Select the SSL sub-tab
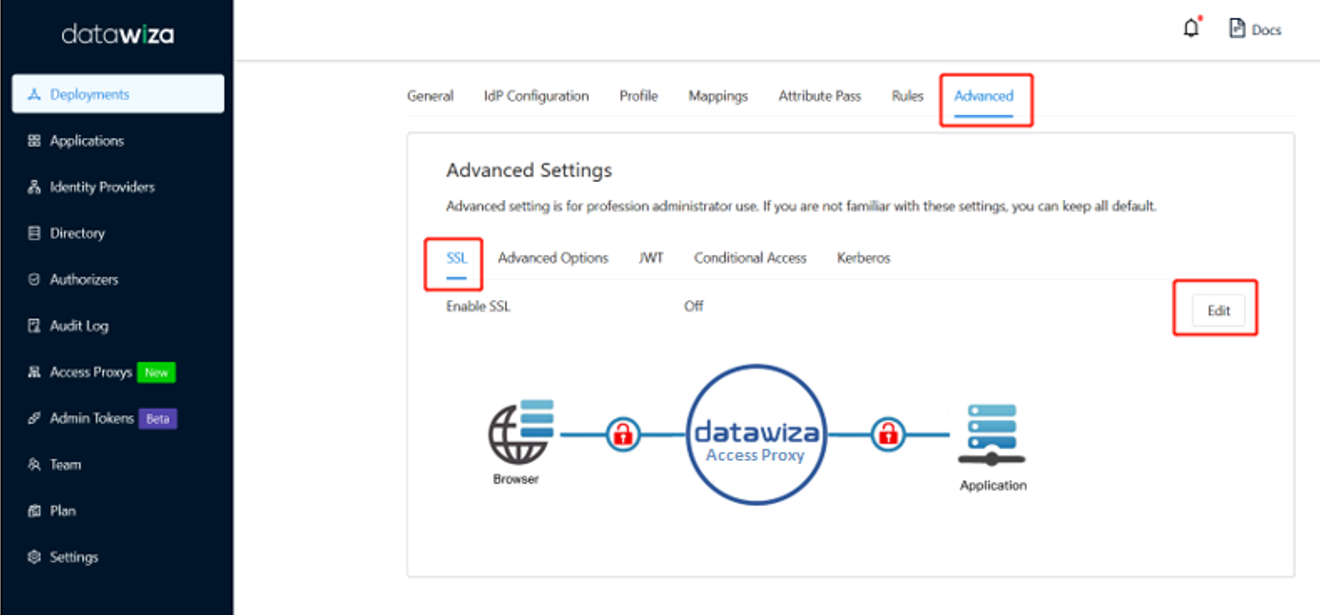This screenshot has height=615, width=1320. tap(457, 258)
